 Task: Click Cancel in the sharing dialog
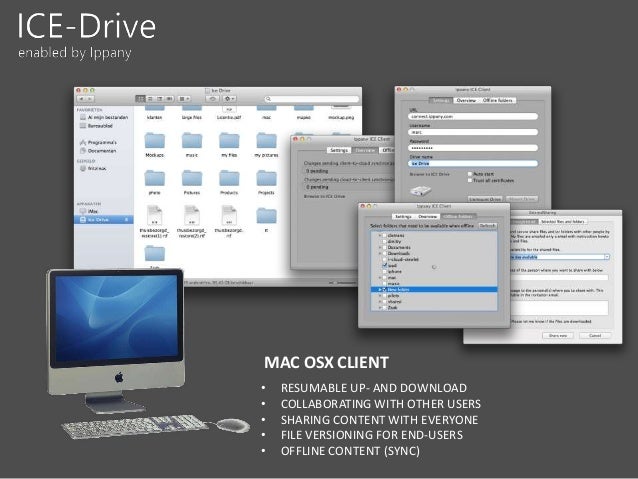coord(595,336)
